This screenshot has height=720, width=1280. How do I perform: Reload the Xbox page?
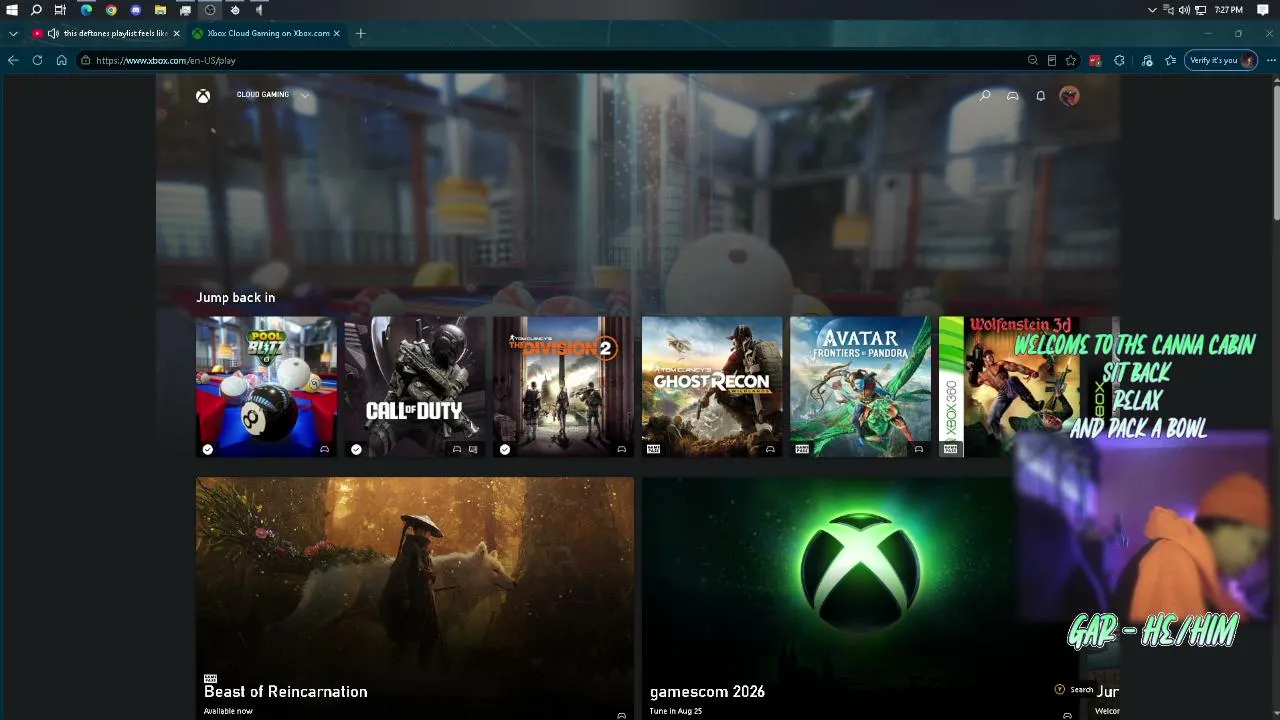[x=37, y=60]
